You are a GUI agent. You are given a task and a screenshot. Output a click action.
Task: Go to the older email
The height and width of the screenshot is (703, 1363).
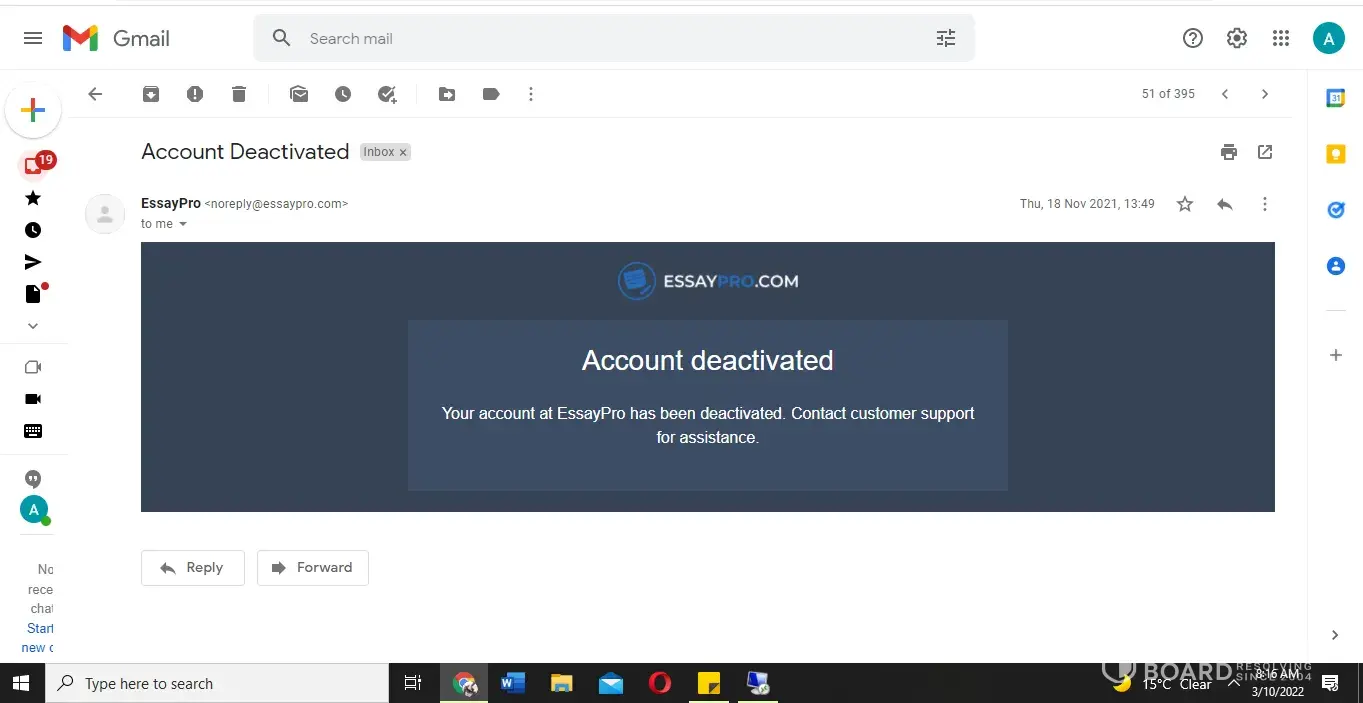[1265, 94]
